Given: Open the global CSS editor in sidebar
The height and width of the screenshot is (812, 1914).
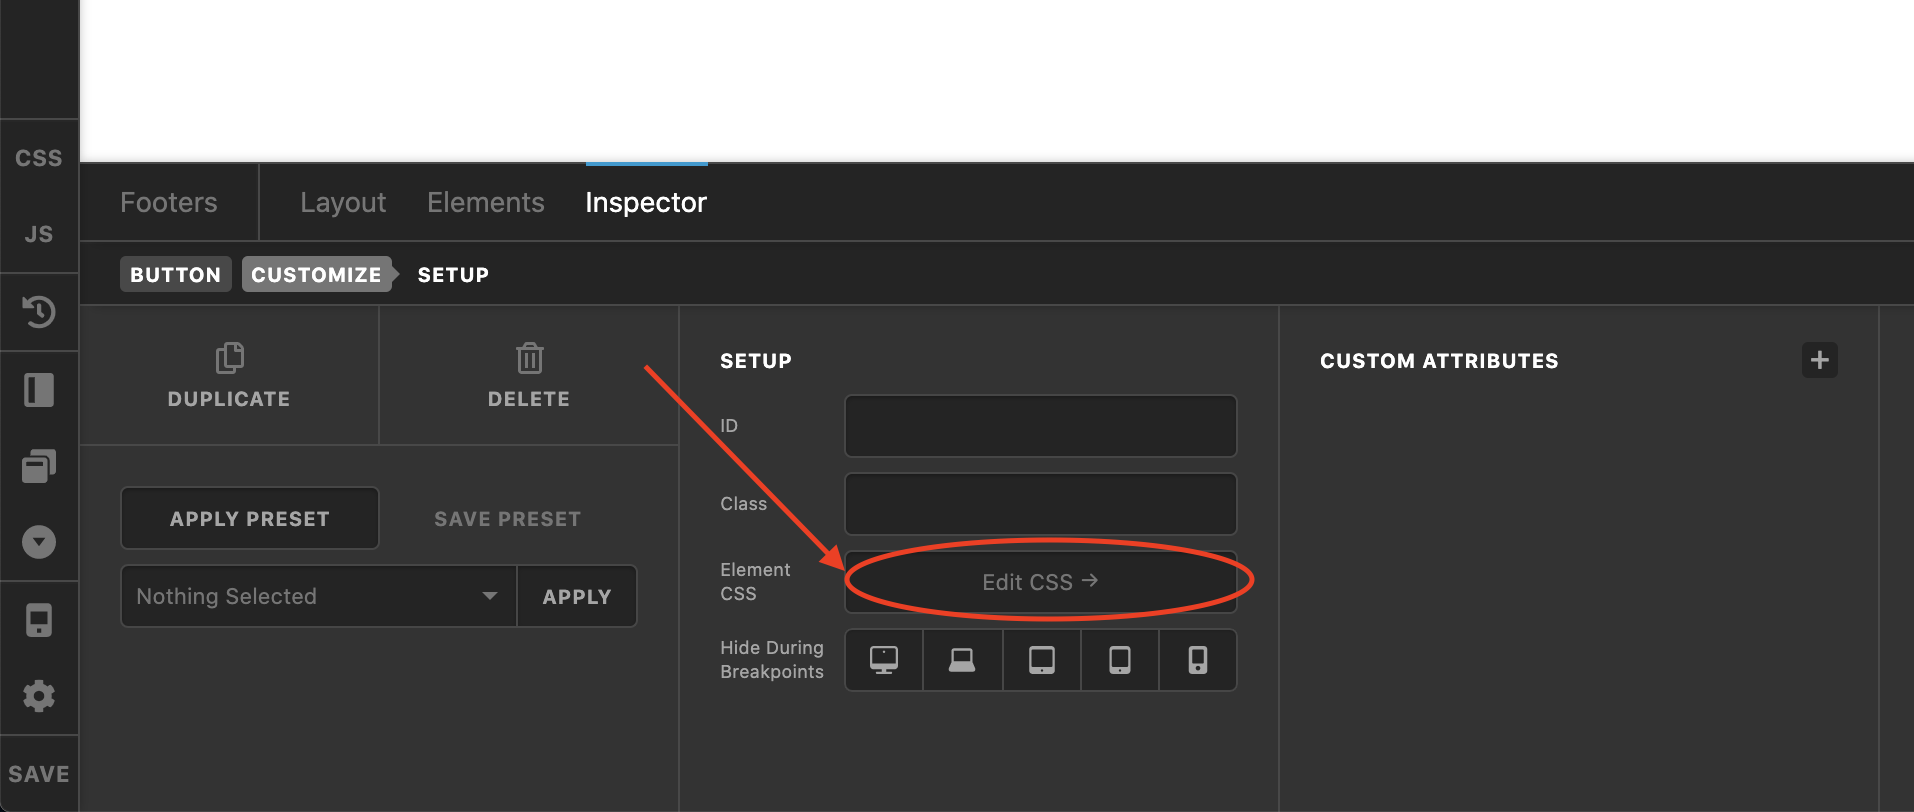Looking at the screenshot, I should click(39, 158).
